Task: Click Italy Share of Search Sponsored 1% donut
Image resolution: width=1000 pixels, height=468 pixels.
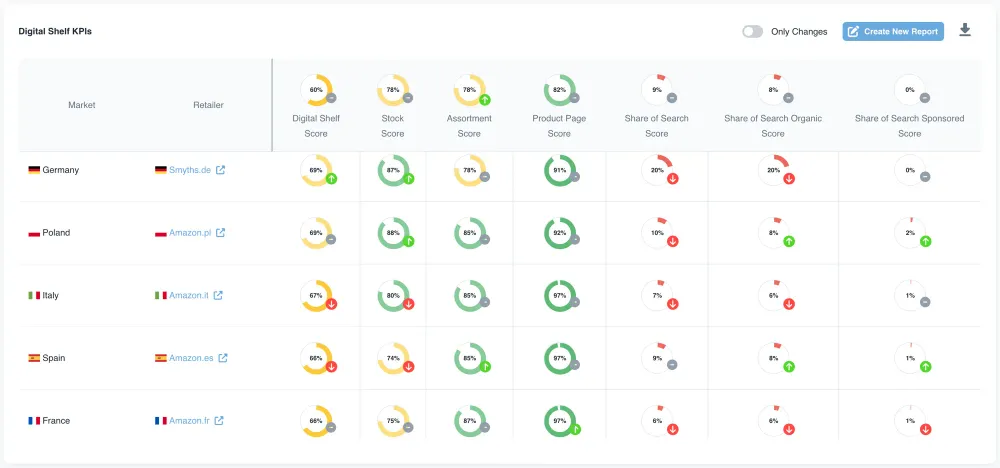Action: 910,296
